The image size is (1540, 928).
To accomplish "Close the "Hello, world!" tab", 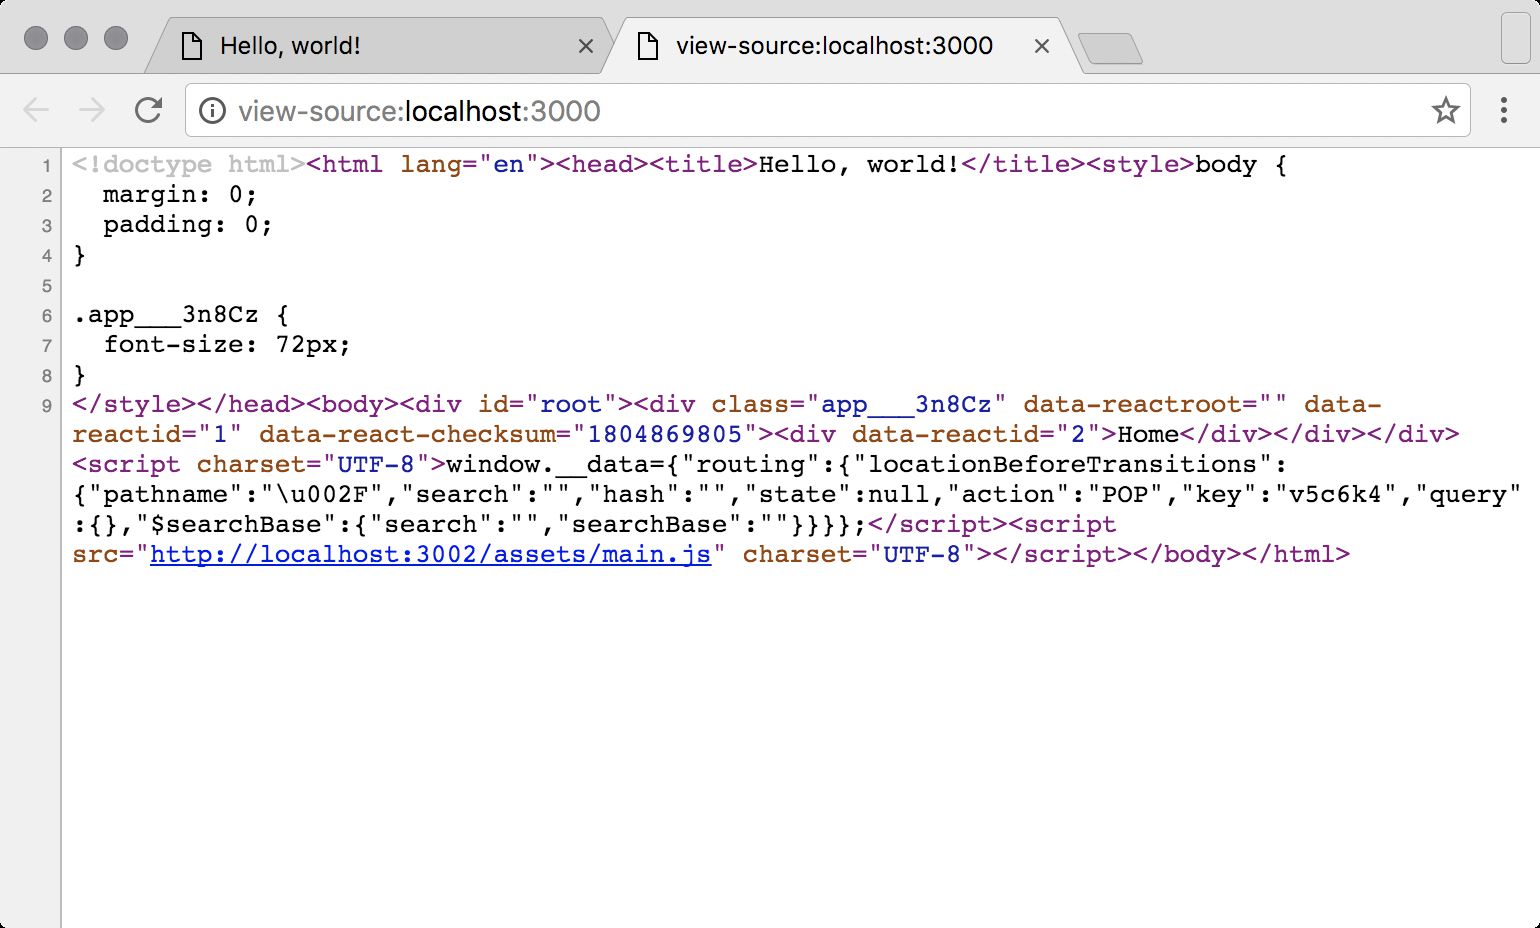I will [586, 46].
